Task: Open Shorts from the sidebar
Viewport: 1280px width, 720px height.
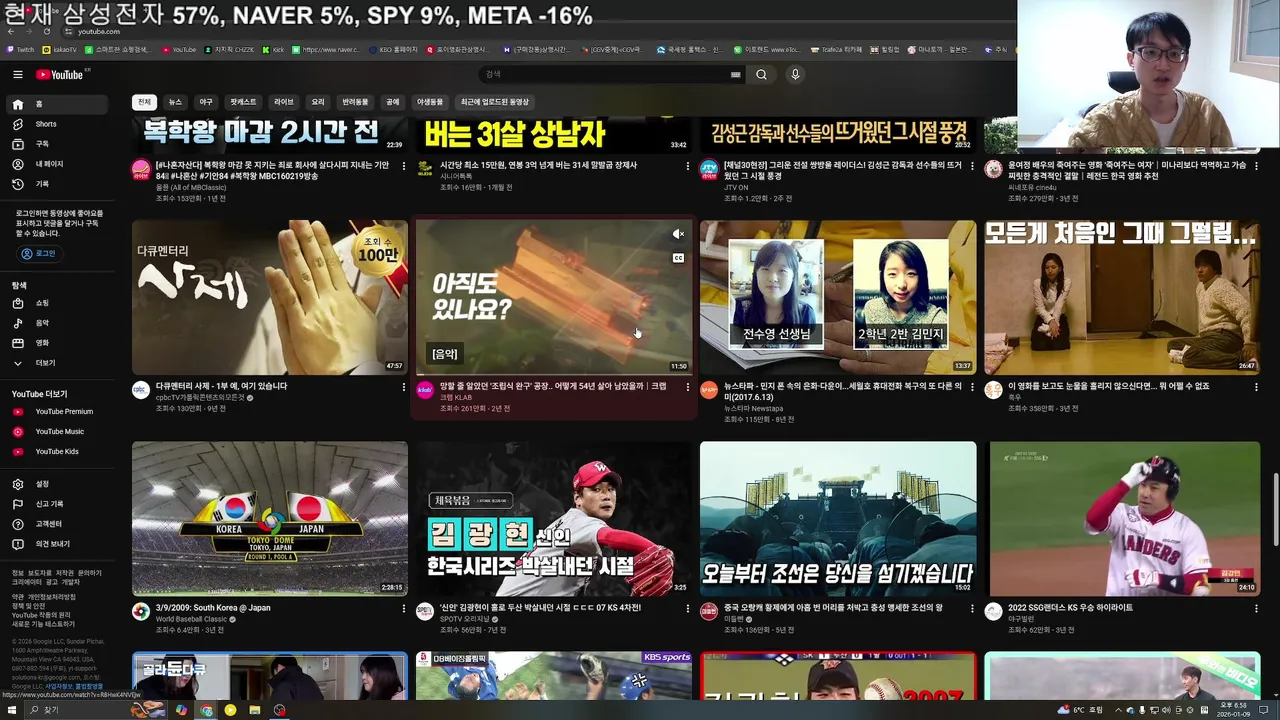Action: pyautogui.click(x=56, y=124)
